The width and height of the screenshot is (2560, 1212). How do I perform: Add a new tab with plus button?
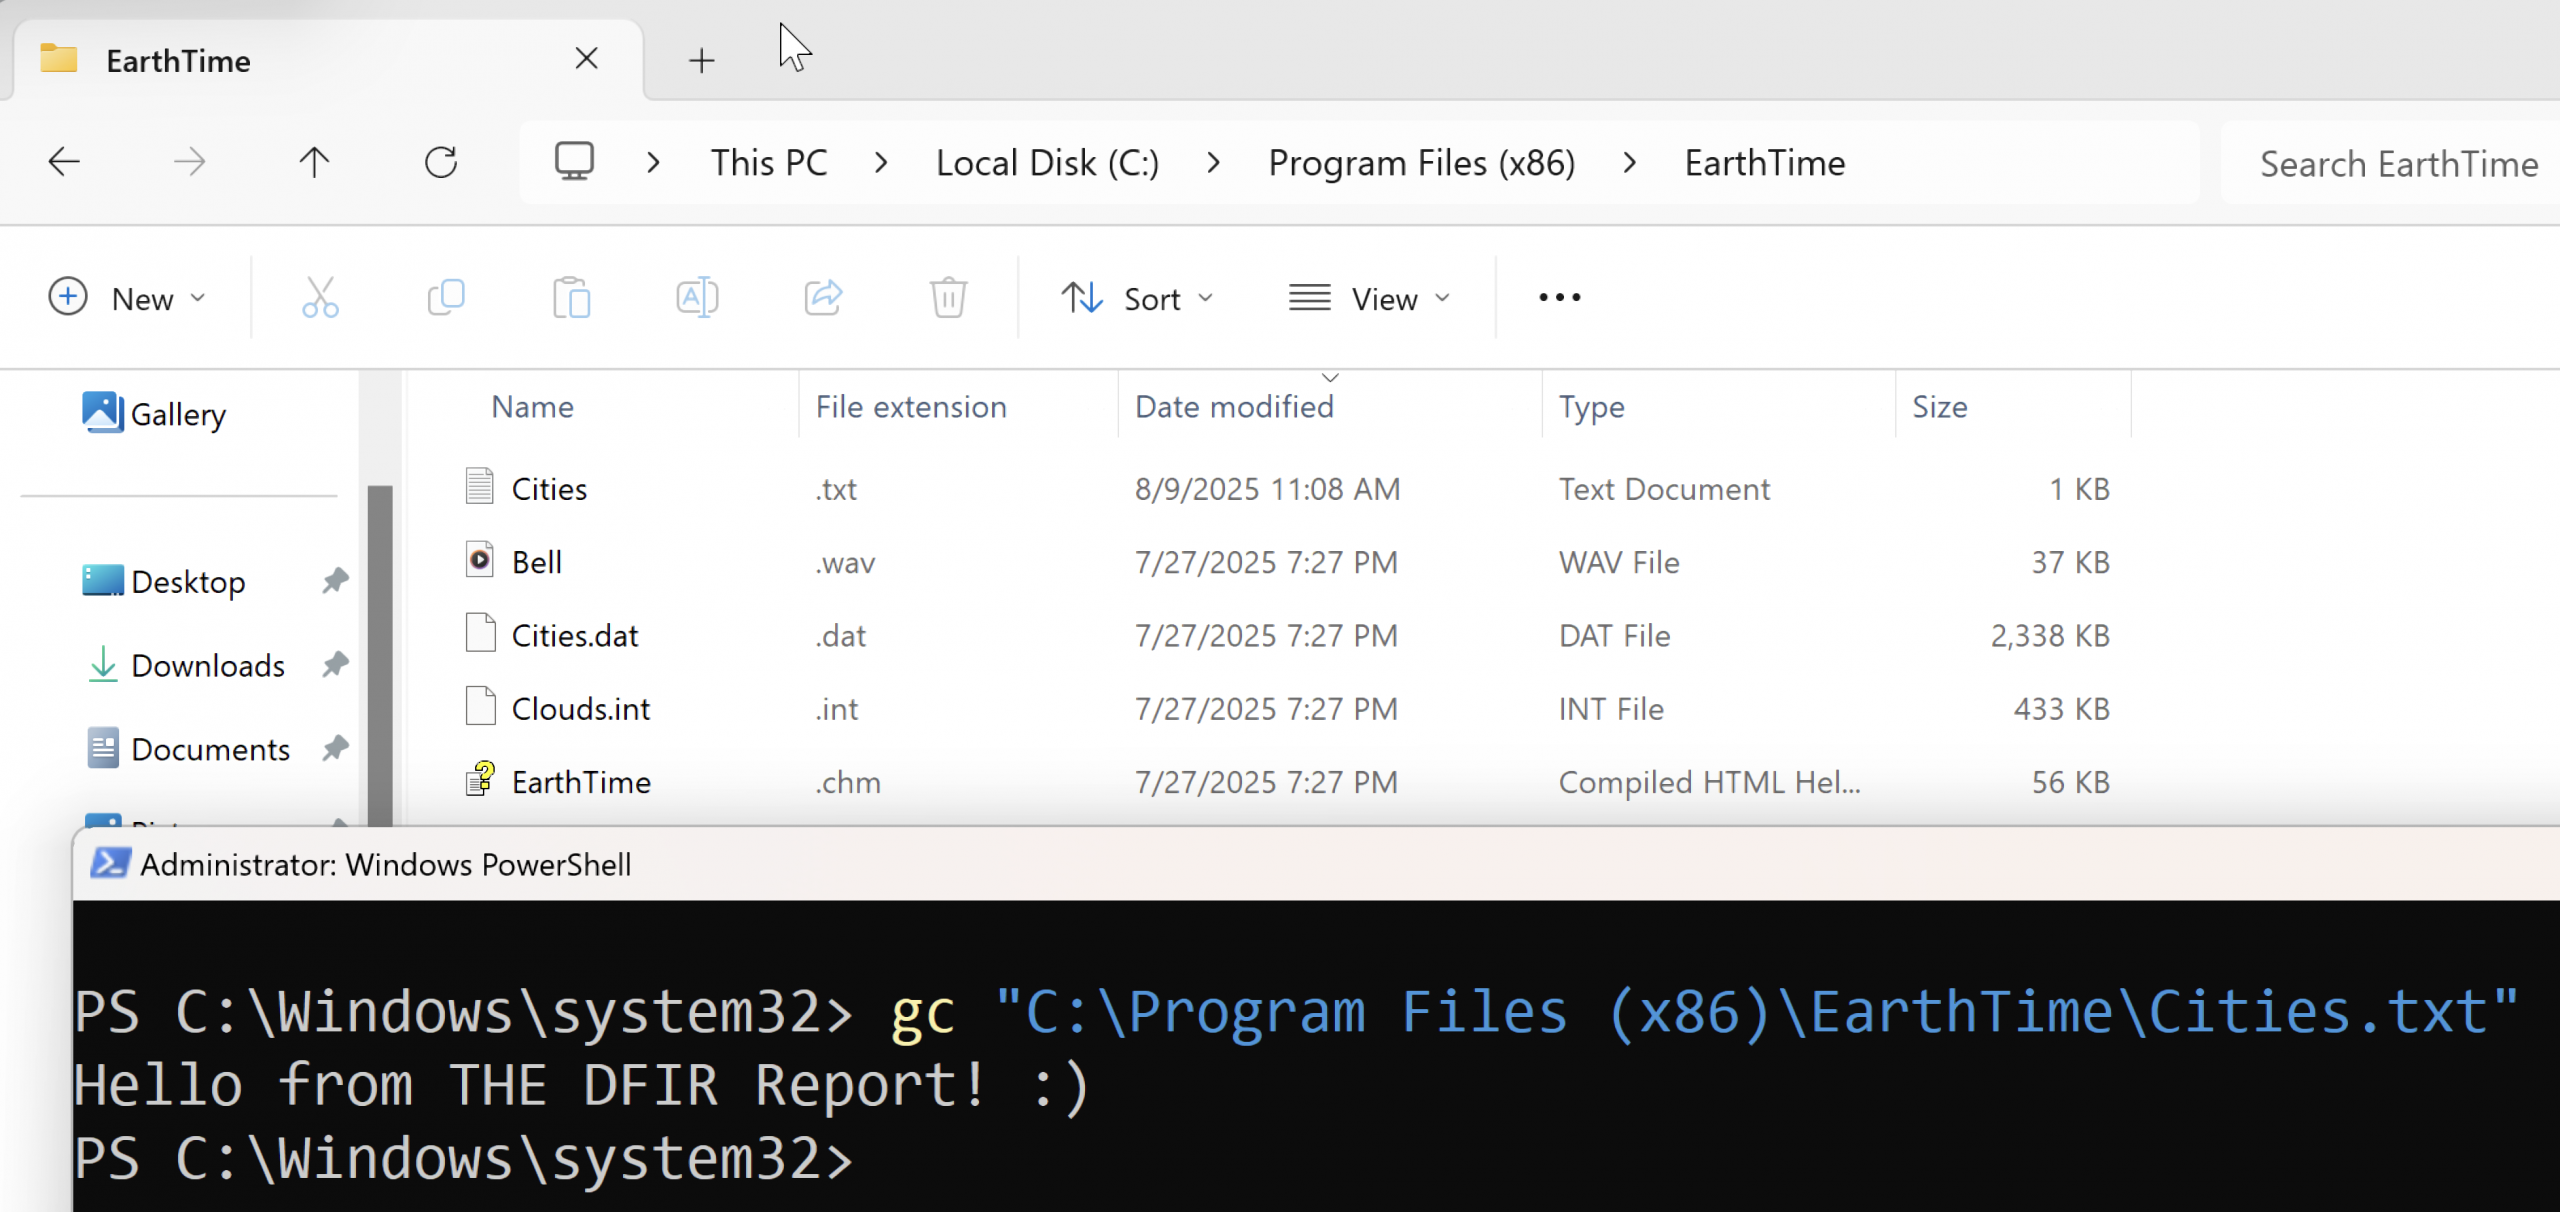coord(702,61)
